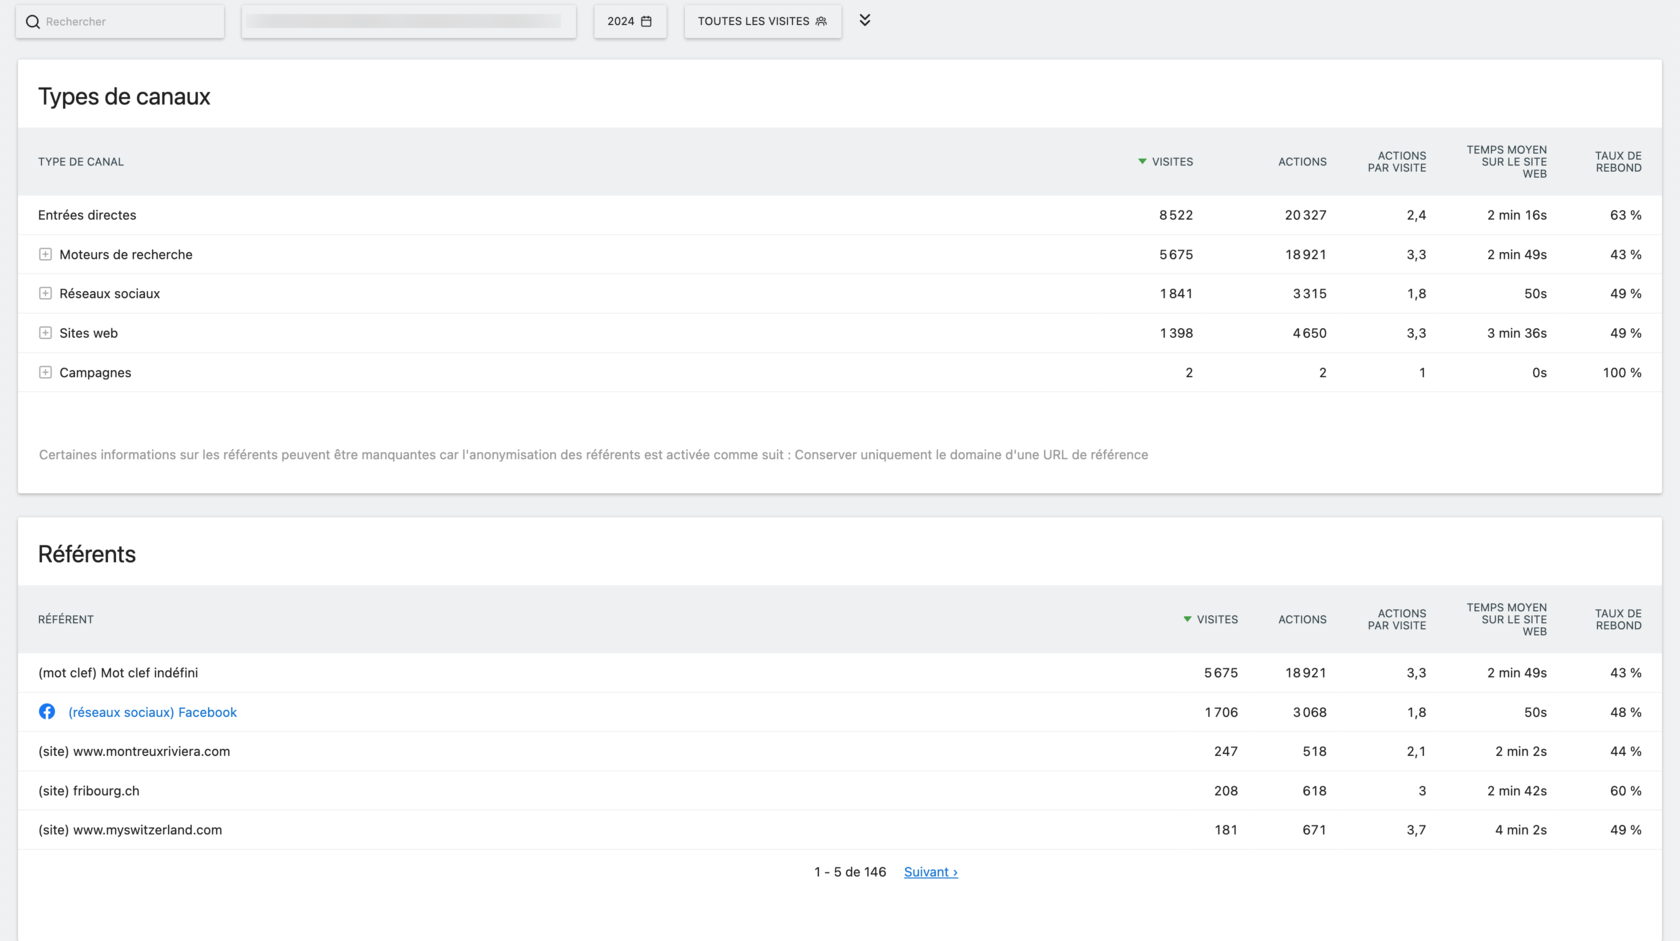Sort channels table by Actions column
Image resolution: width=1680 pixels, height=941 pixels.
[1301, 162]
